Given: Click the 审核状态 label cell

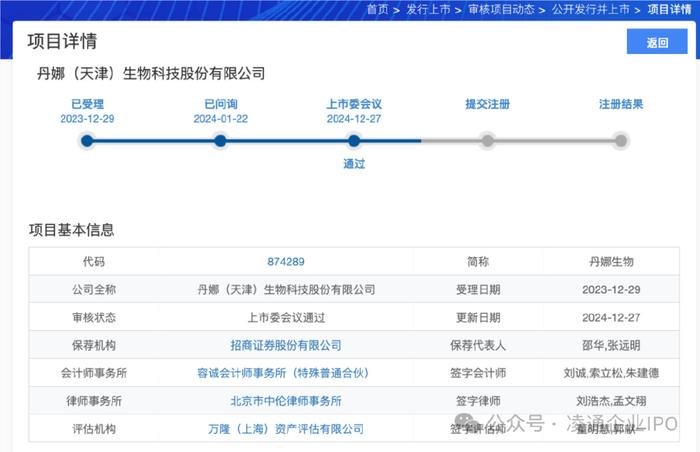Looking at the screenshot, I should [94, 318].
